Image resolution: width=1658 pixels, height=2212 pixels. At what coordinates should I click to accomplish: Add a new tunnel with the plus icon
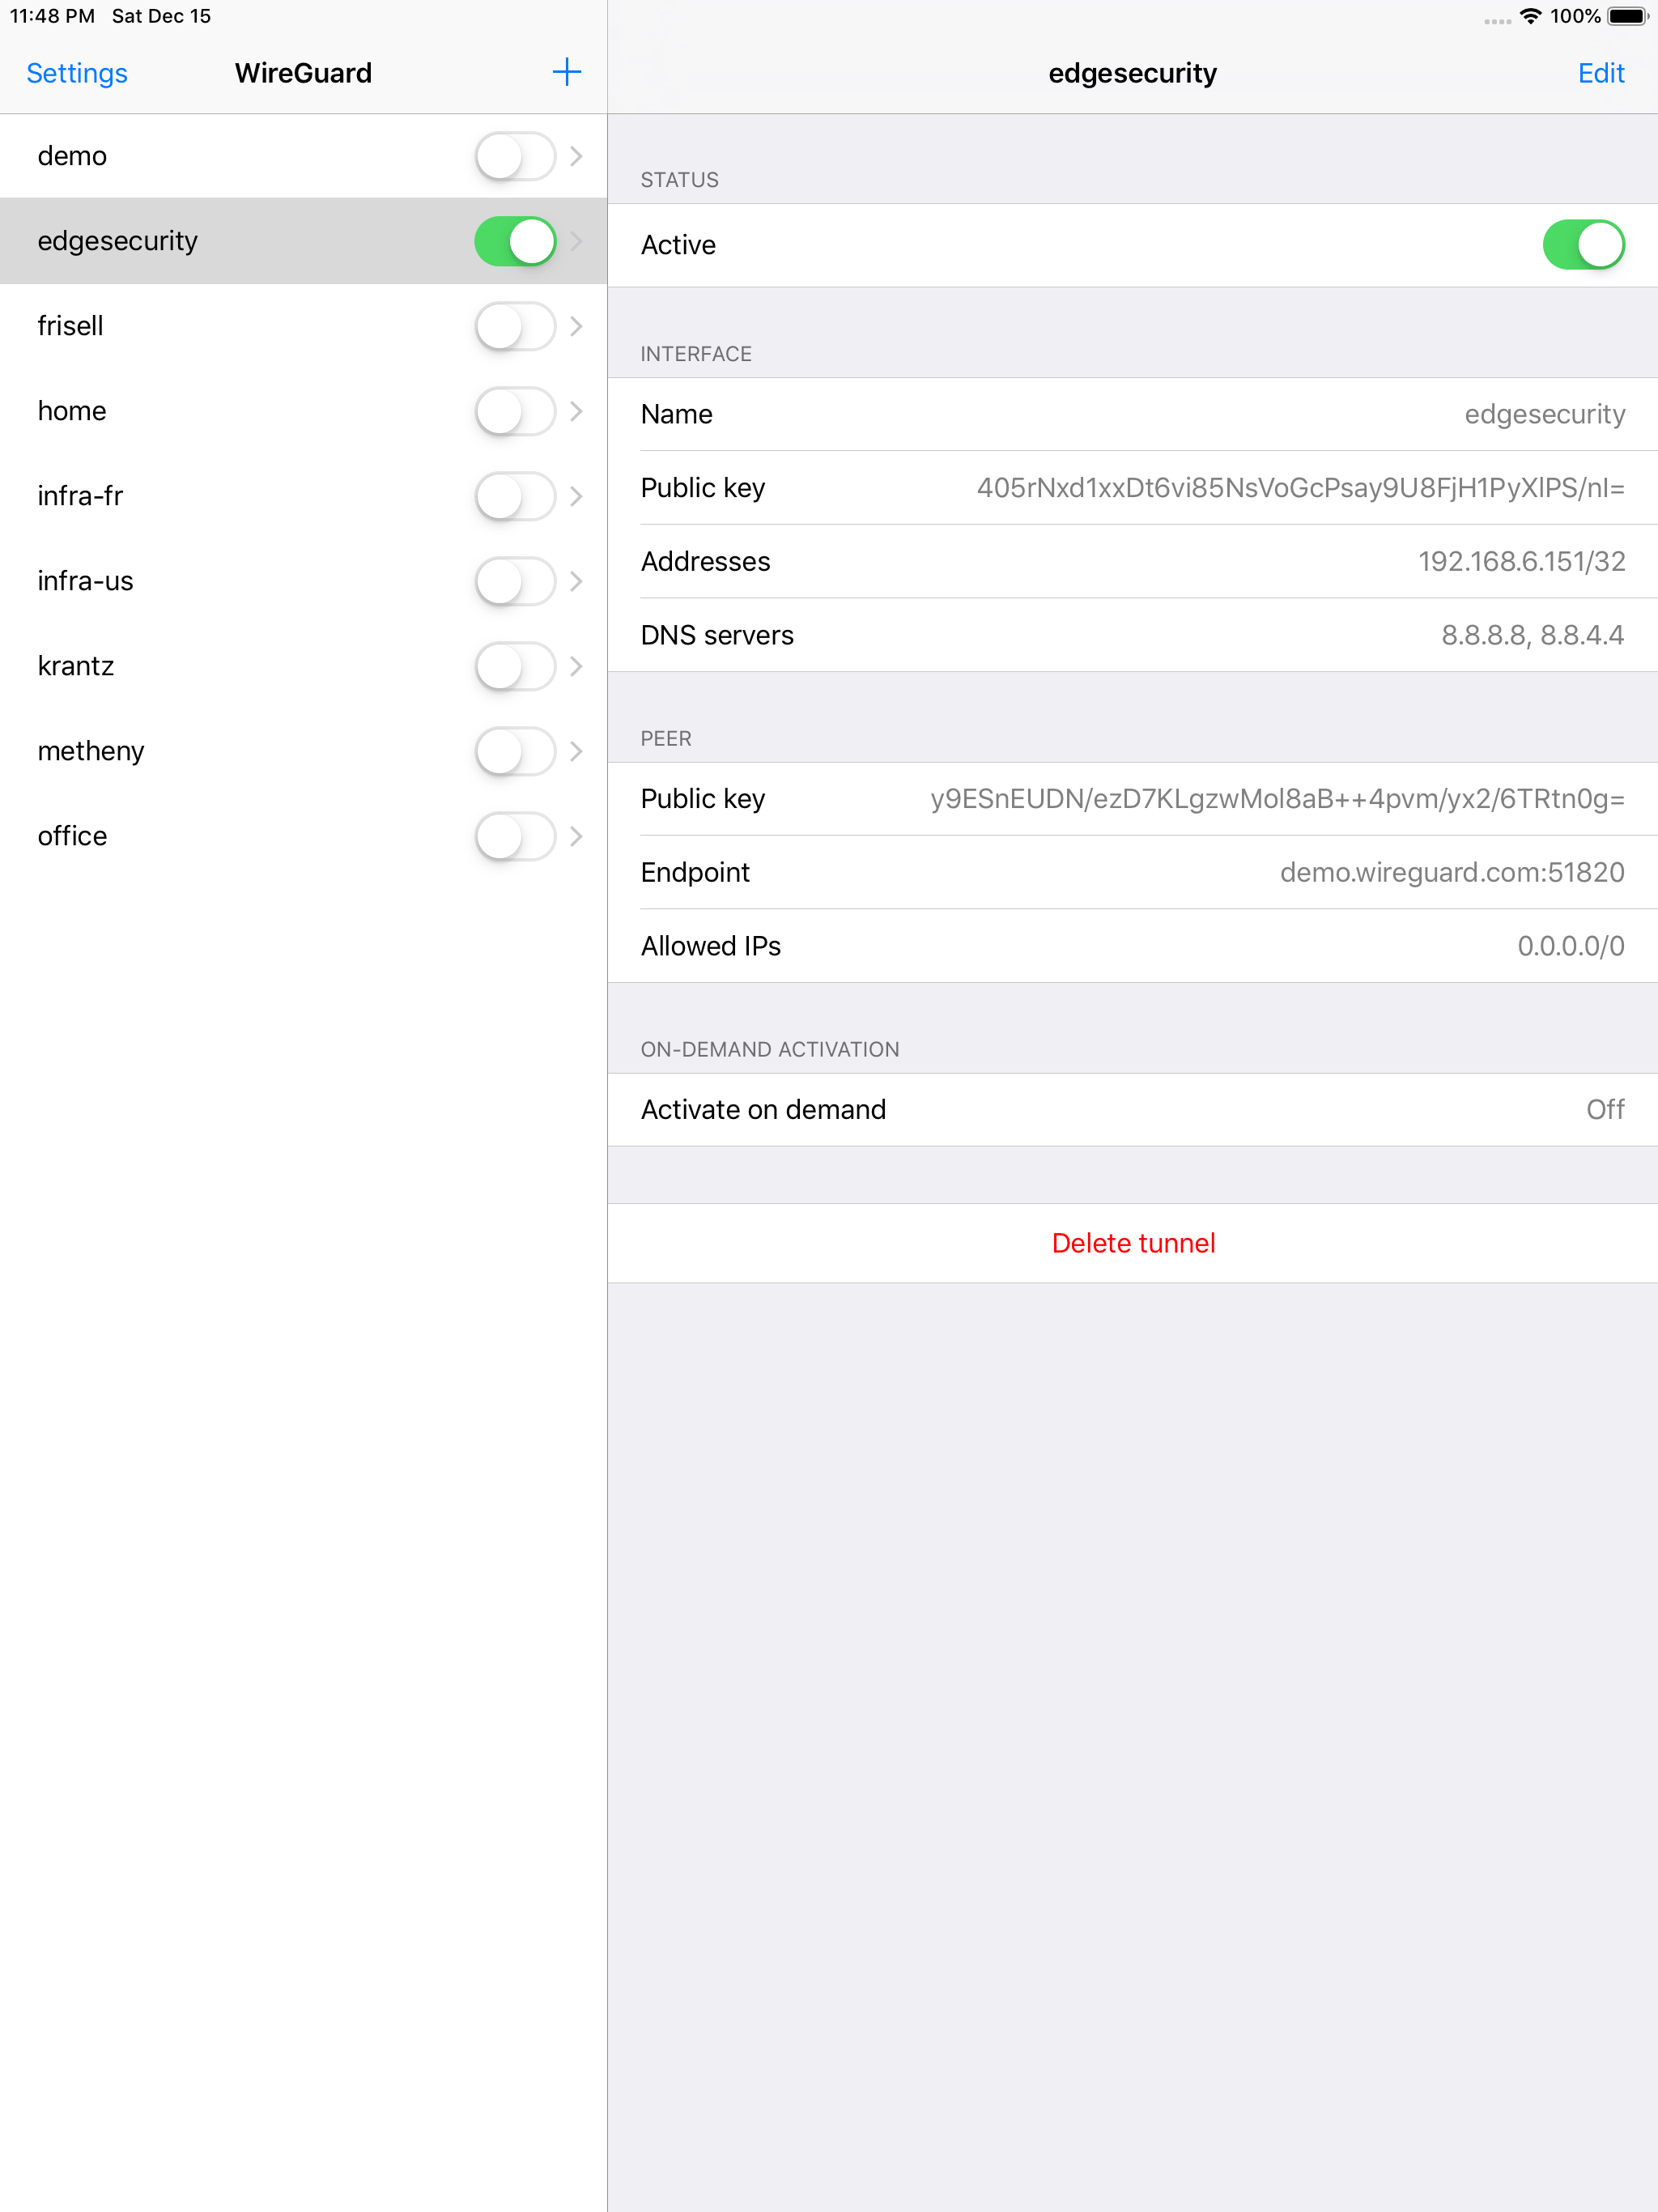tap(566, 72)
